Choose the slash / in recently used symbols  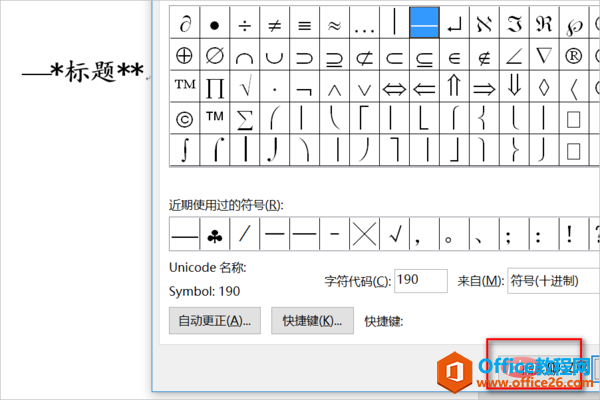(x=245, y=234)
